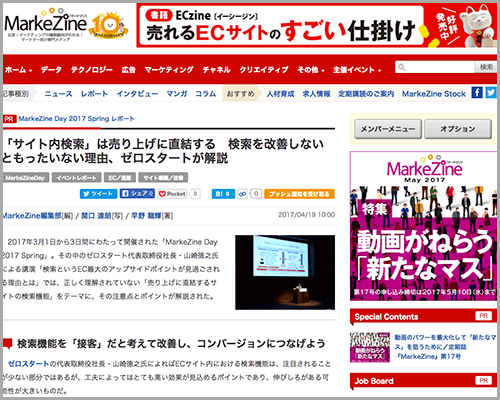This screenshot has height=400, width=500.
Task: Filter articles by インタビュー
Action: [137, 94]
